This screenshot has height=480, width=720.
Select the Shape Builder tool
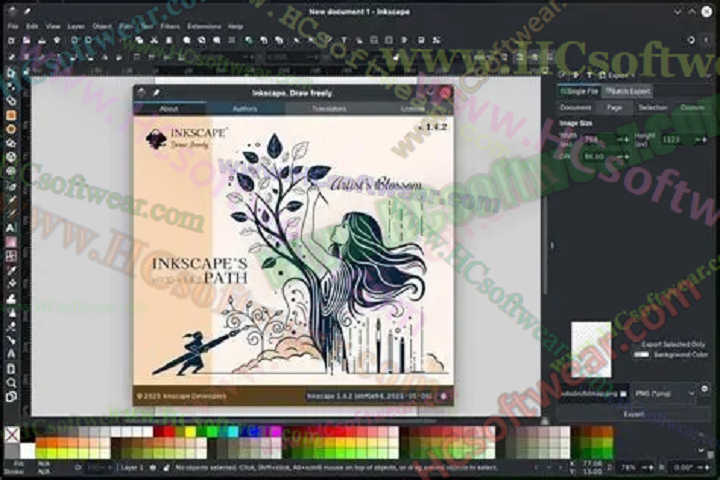click(11, 101)
